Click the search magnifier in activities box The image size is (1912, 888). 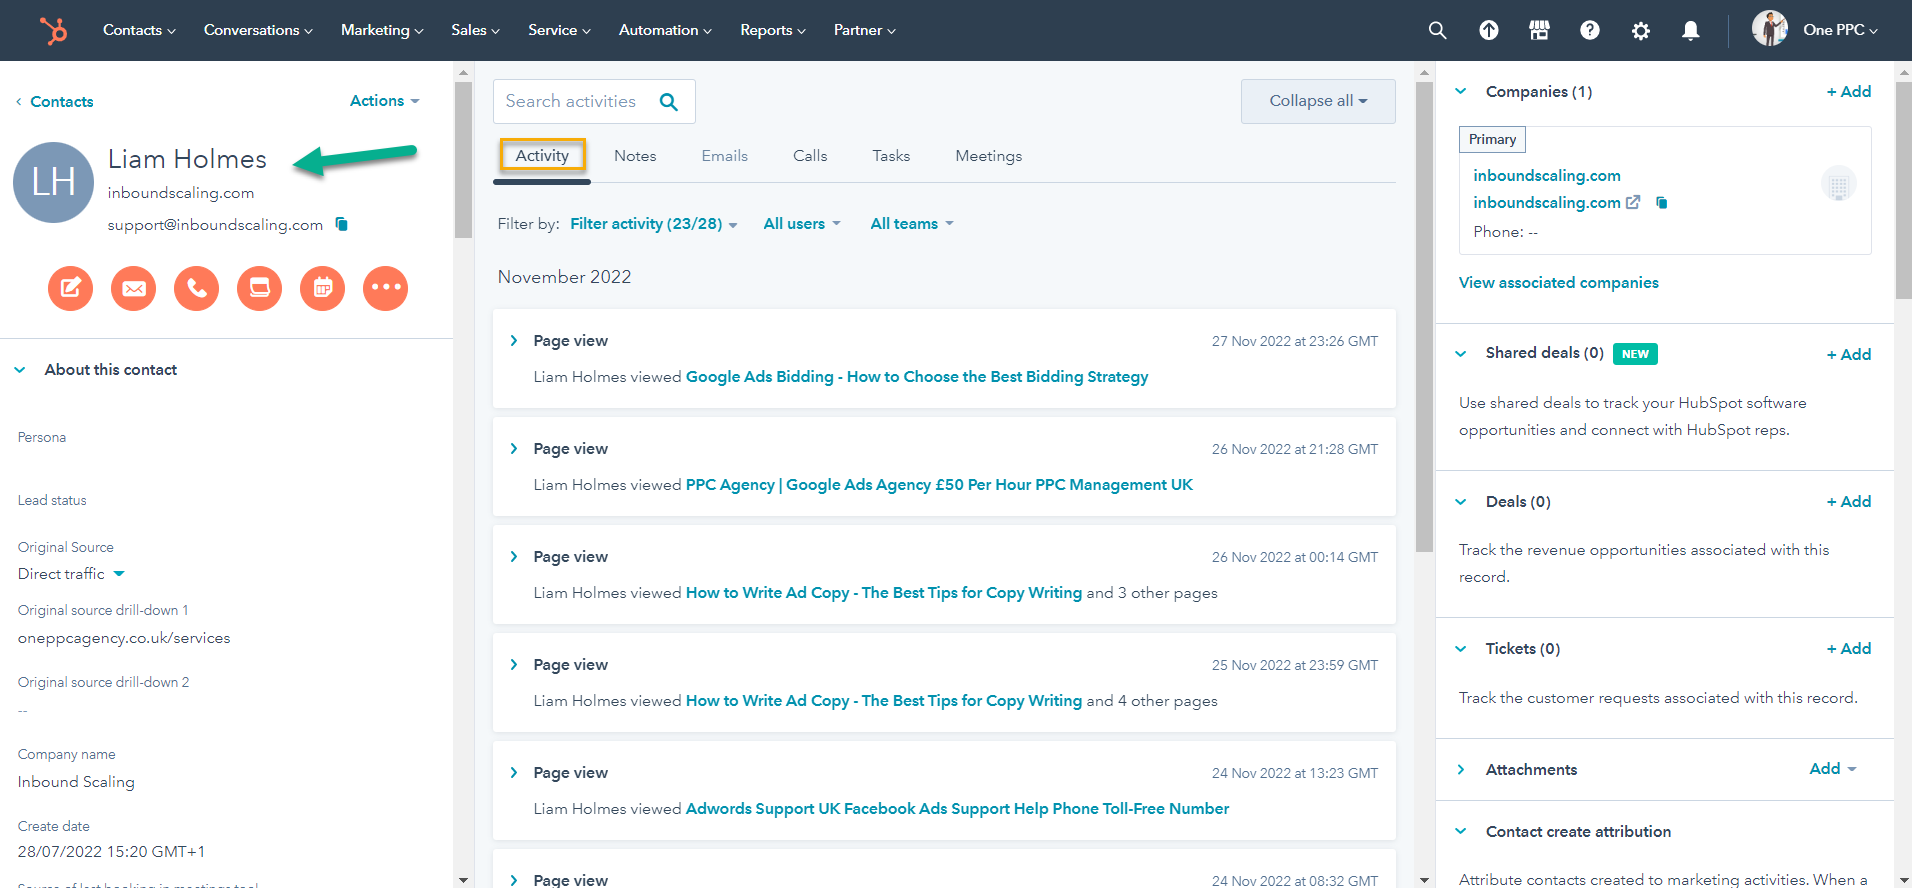coord(669,101)
